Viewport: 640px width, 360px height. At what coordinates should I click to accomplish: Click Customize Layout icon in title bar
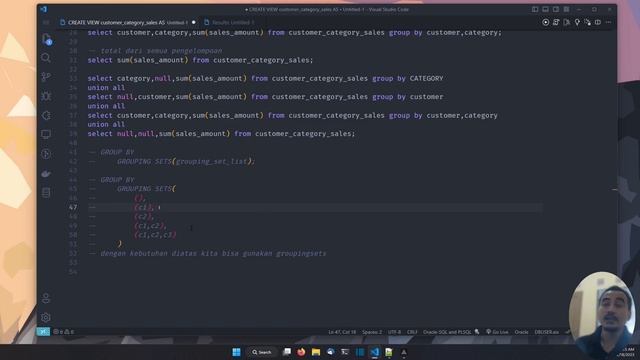tap(567, 9)
